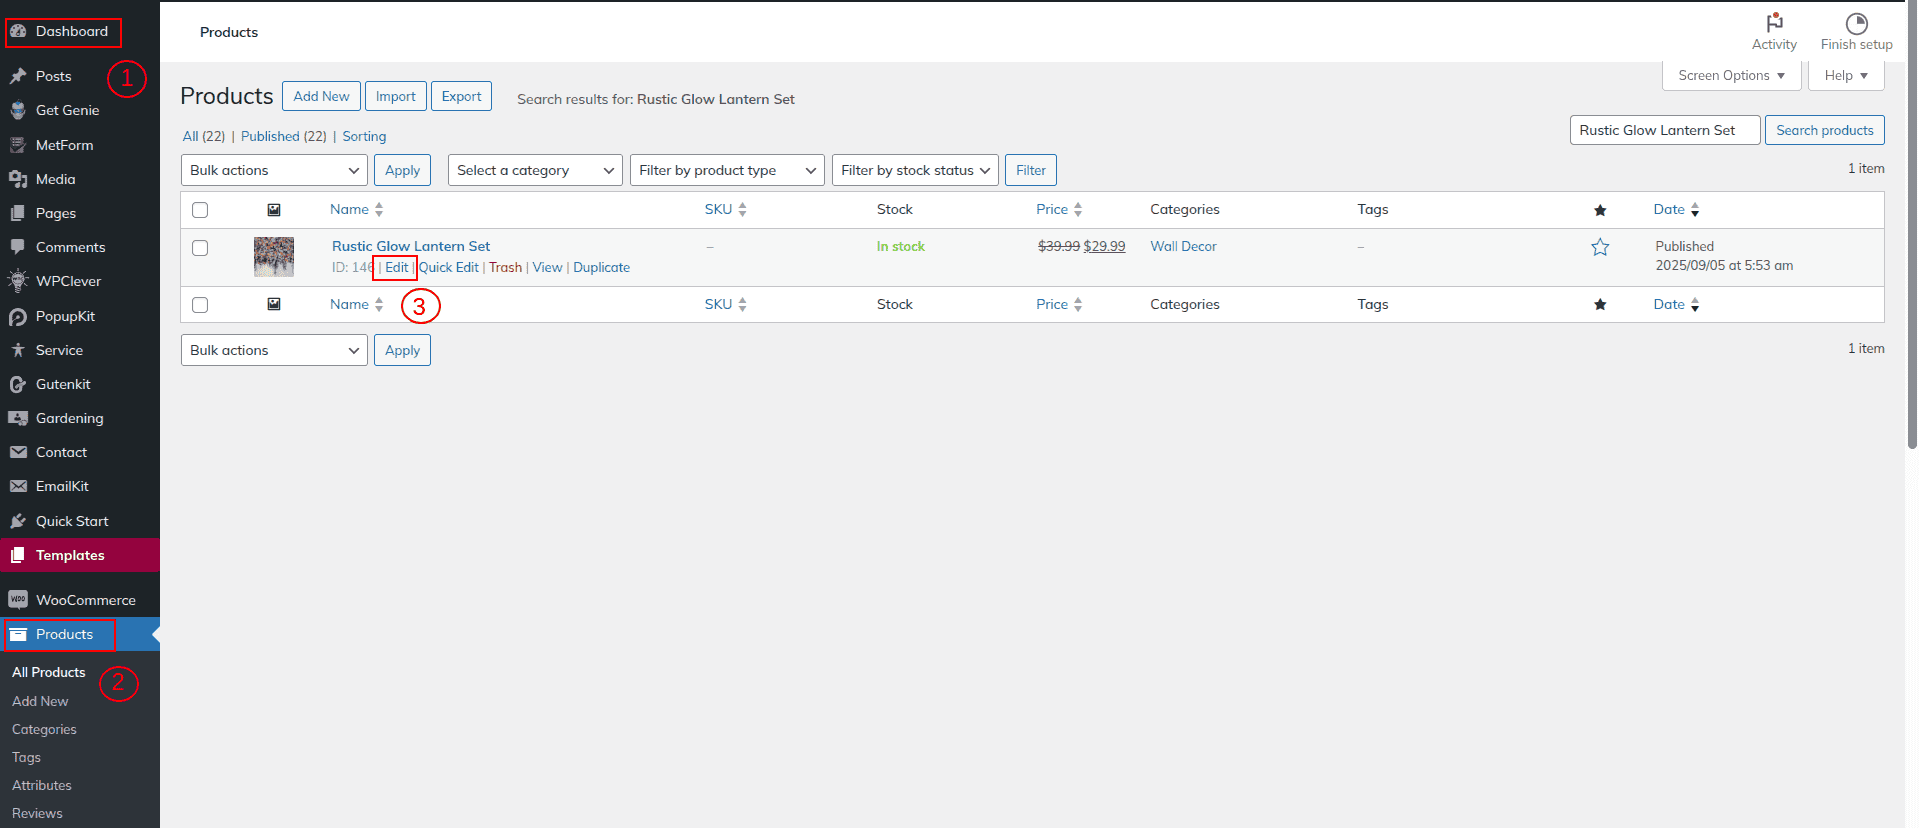Open All Products submenu item
Image resolution: width=1919 pixels, height=828 pixels.
point(49,672)
